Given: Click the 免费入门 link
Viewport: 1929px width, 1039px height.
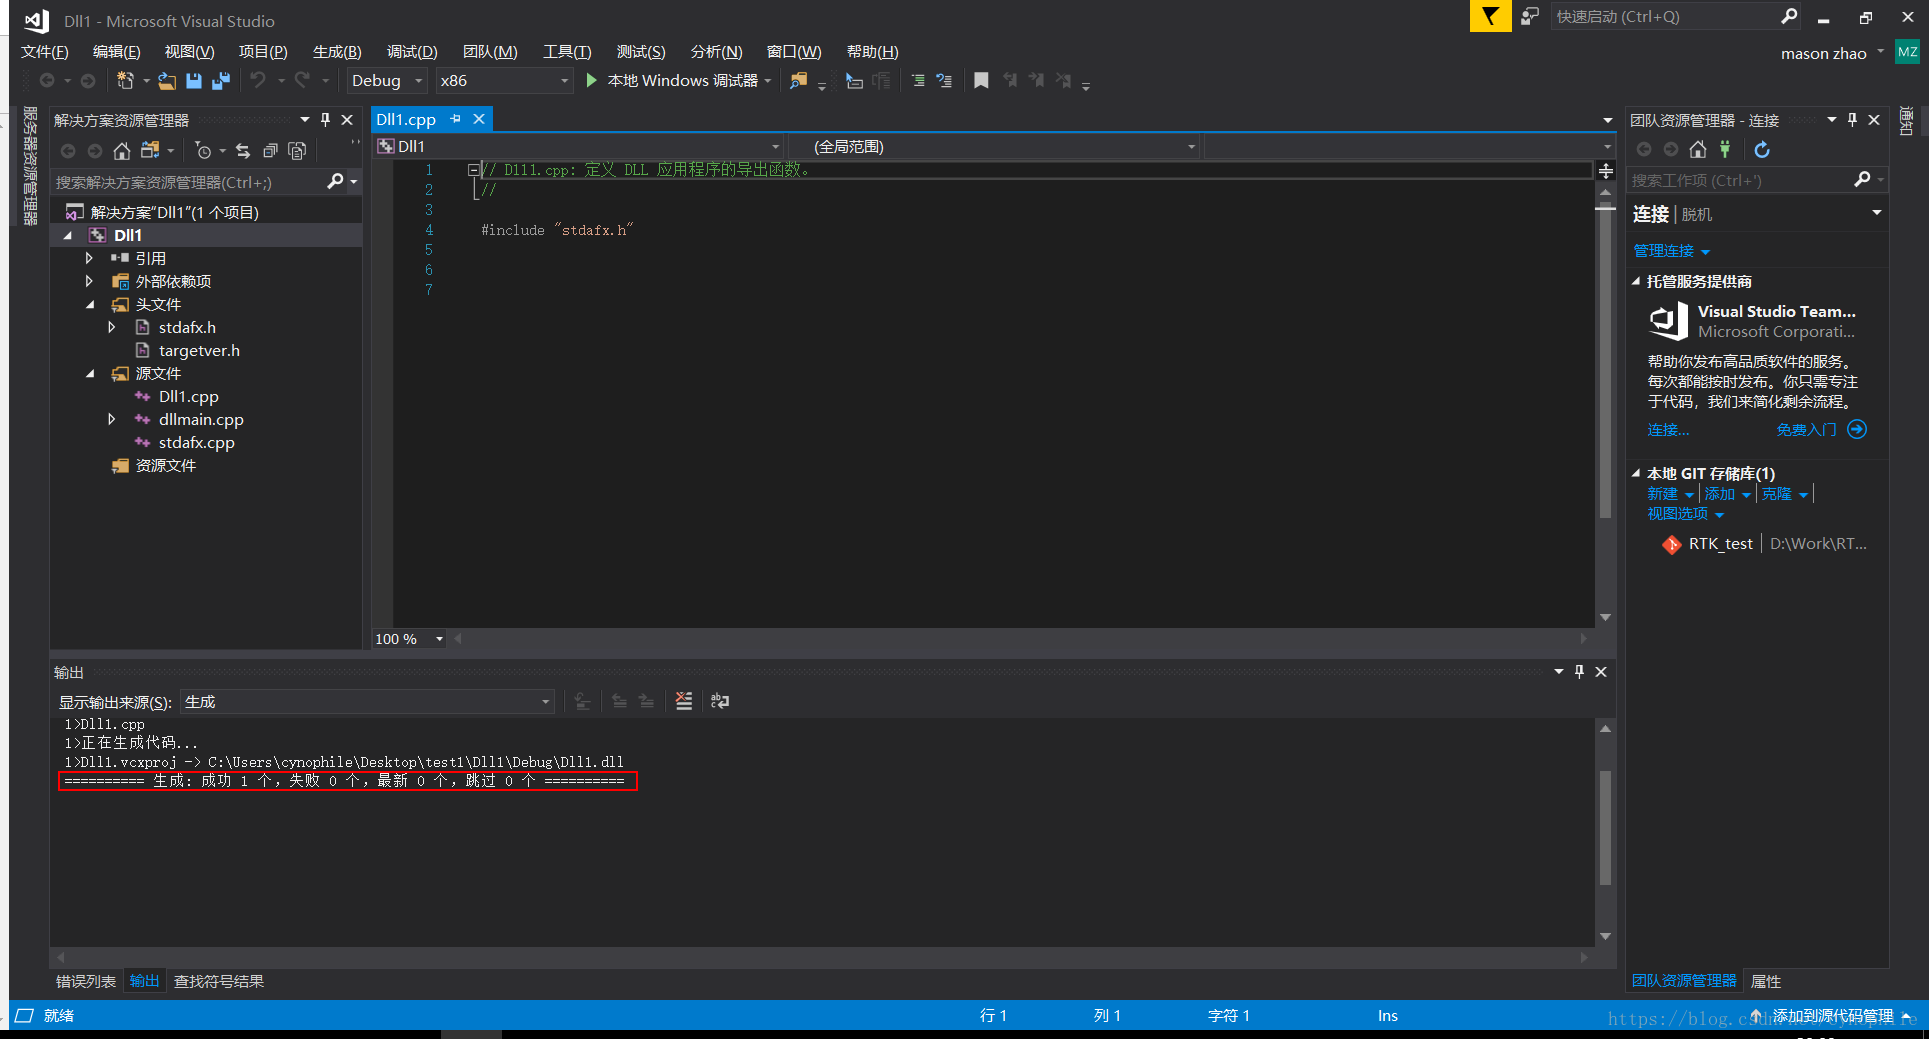Looking at the screenshot, I should click(x=1806, y=429).
